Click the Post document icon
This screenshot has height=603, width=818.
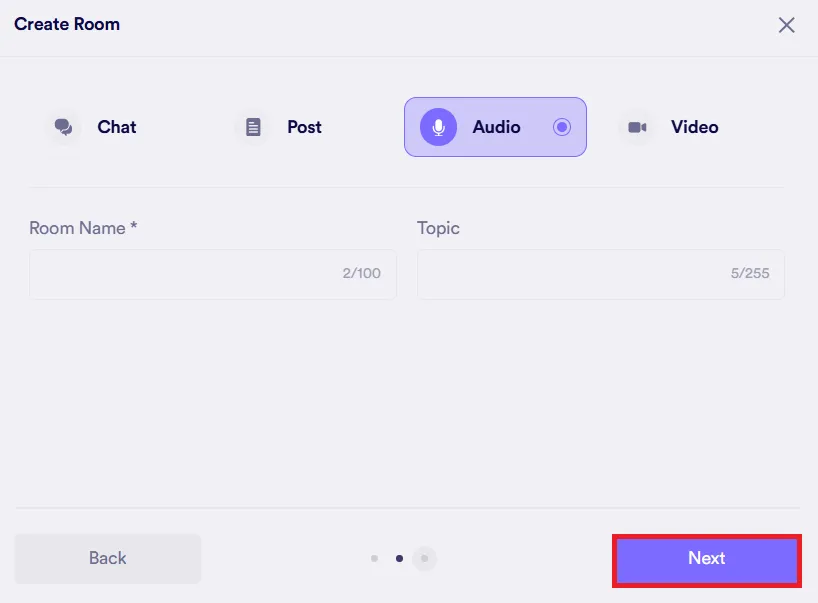tap(253, 127)
